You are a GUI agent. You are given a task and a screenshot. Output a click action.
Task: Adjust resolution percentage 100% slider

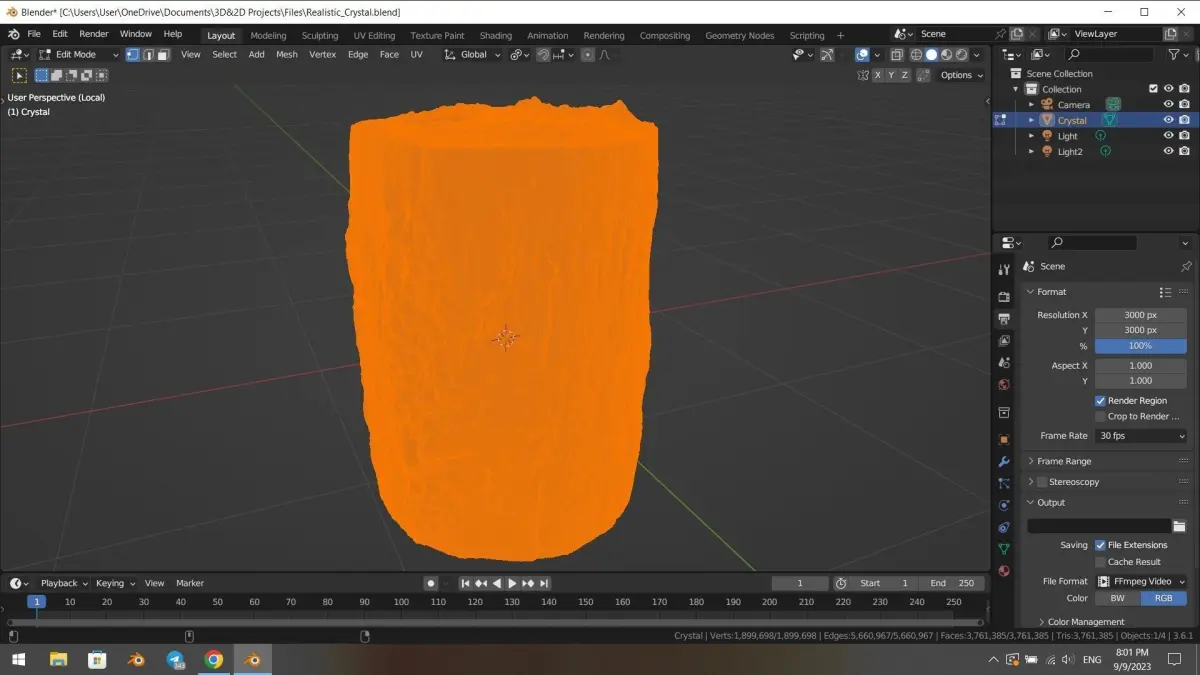point(1141,346)
